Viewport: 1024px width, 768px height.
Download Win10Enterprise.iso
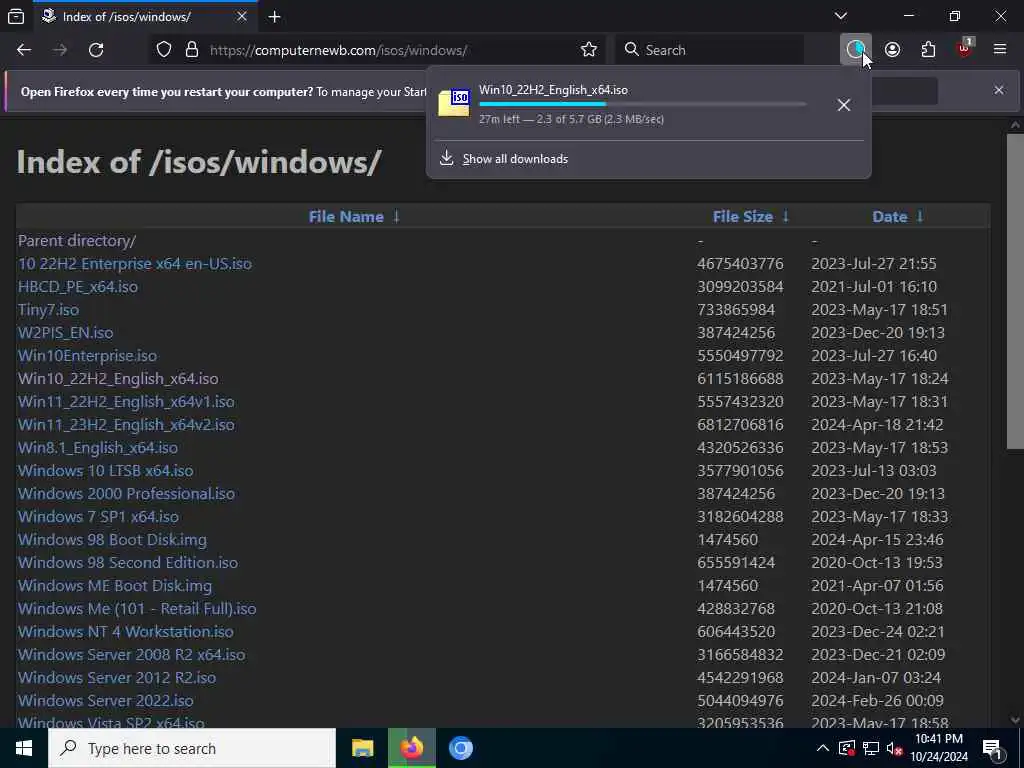88,355
